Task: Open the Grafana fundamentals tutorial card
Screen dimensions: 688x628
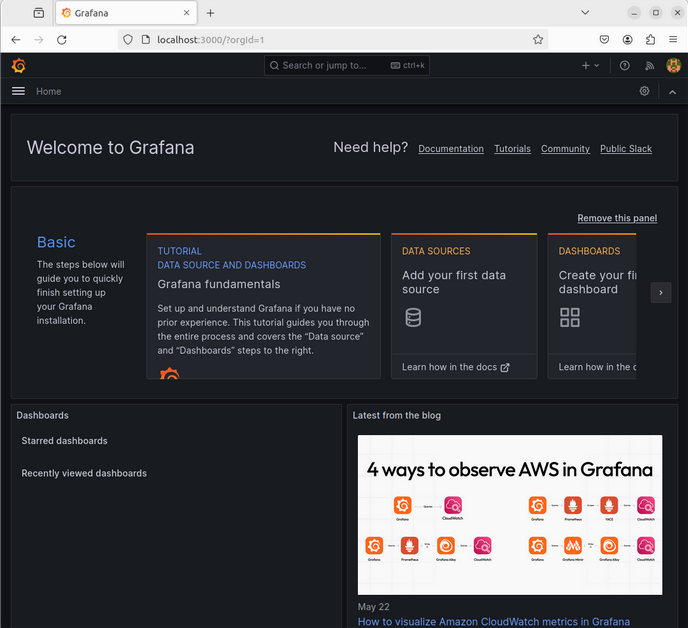Action: [x=263, y=306]
